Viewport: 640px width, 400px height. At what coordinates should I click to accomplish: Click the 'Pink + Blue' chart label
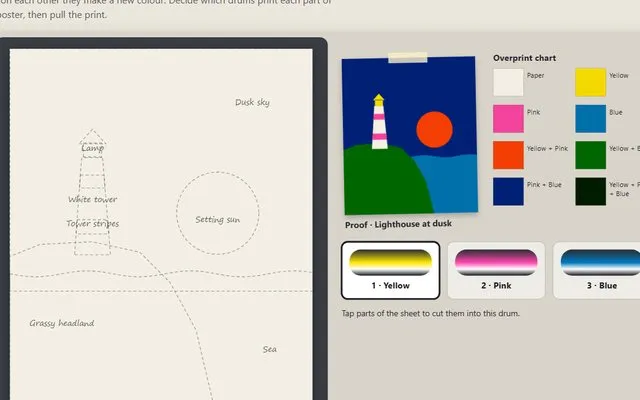544,185
